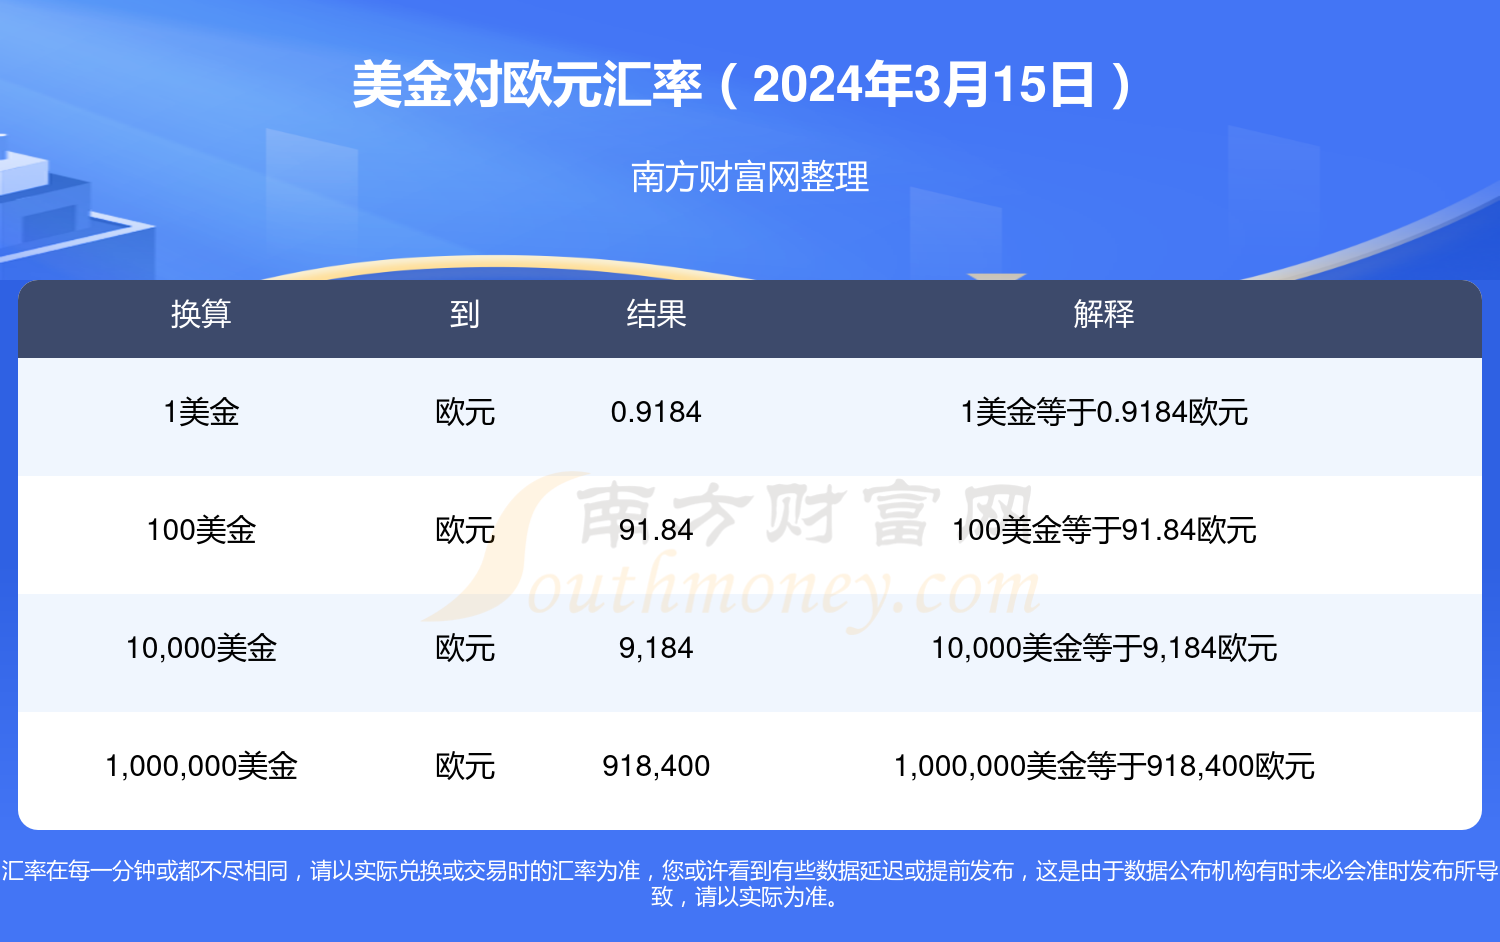Click the cell 1,000,000美金
Viewport: 1500px width, 942px height.
click(201, 766)
